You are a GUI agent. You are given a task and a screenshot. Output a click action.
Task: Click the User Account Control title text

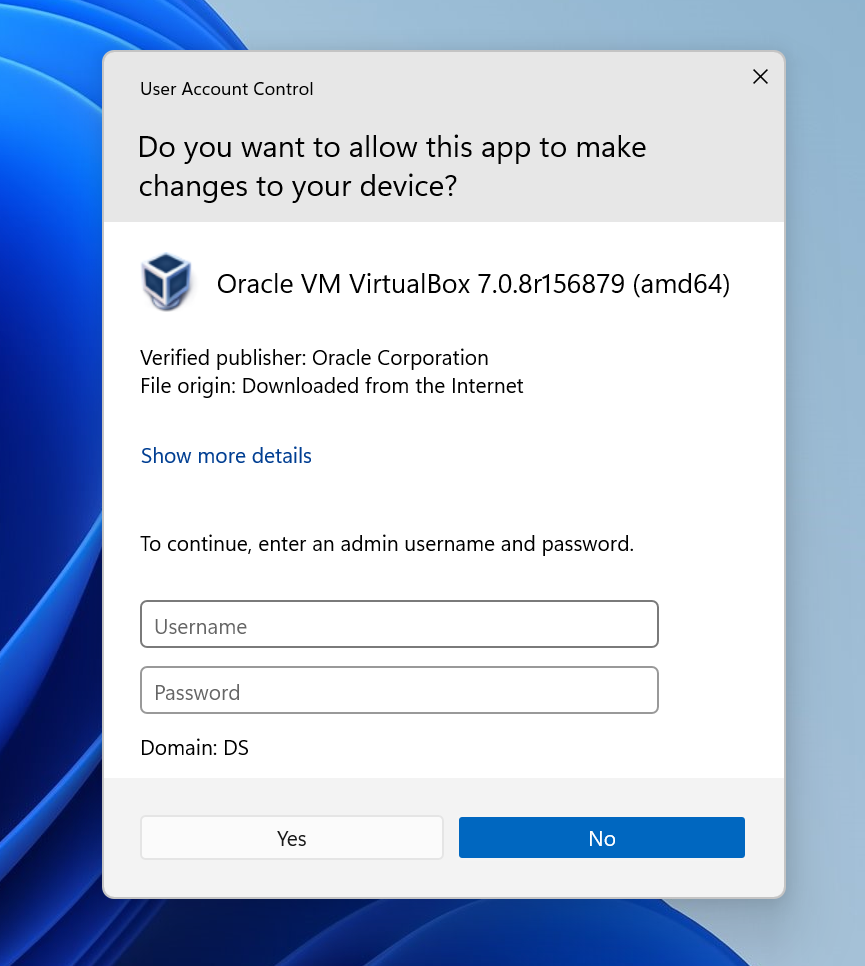[226, 89]
